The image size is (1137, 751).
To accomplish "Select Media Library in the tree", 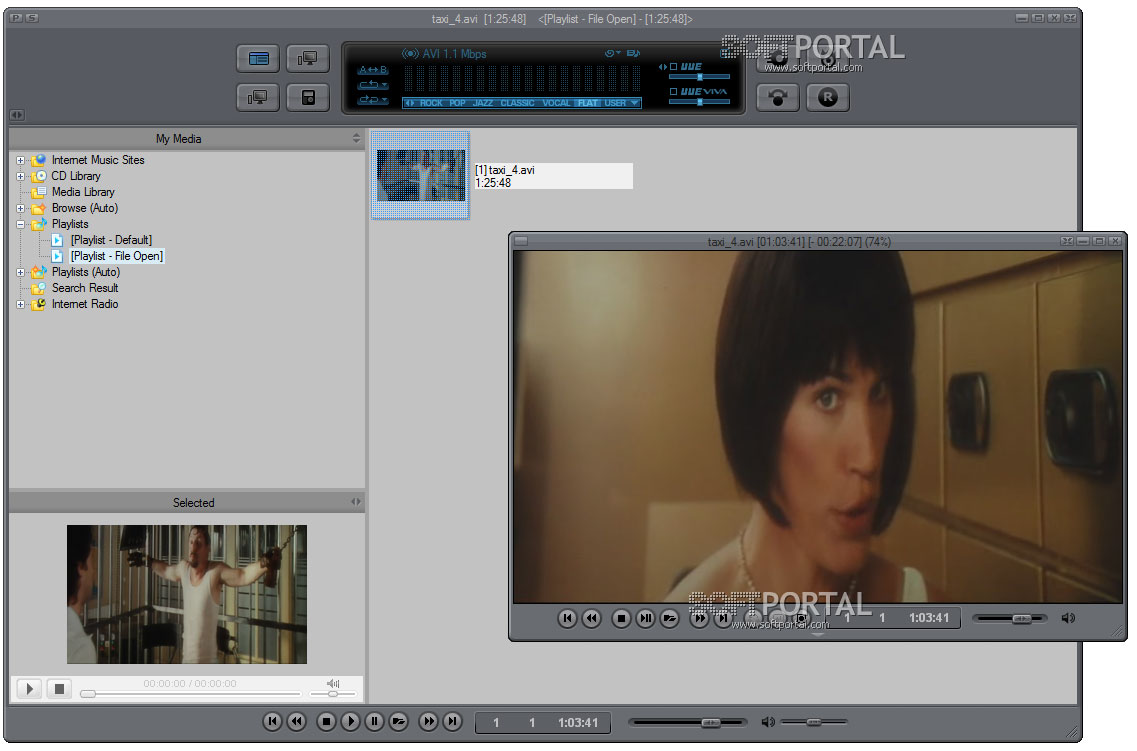I will (83, 192).
